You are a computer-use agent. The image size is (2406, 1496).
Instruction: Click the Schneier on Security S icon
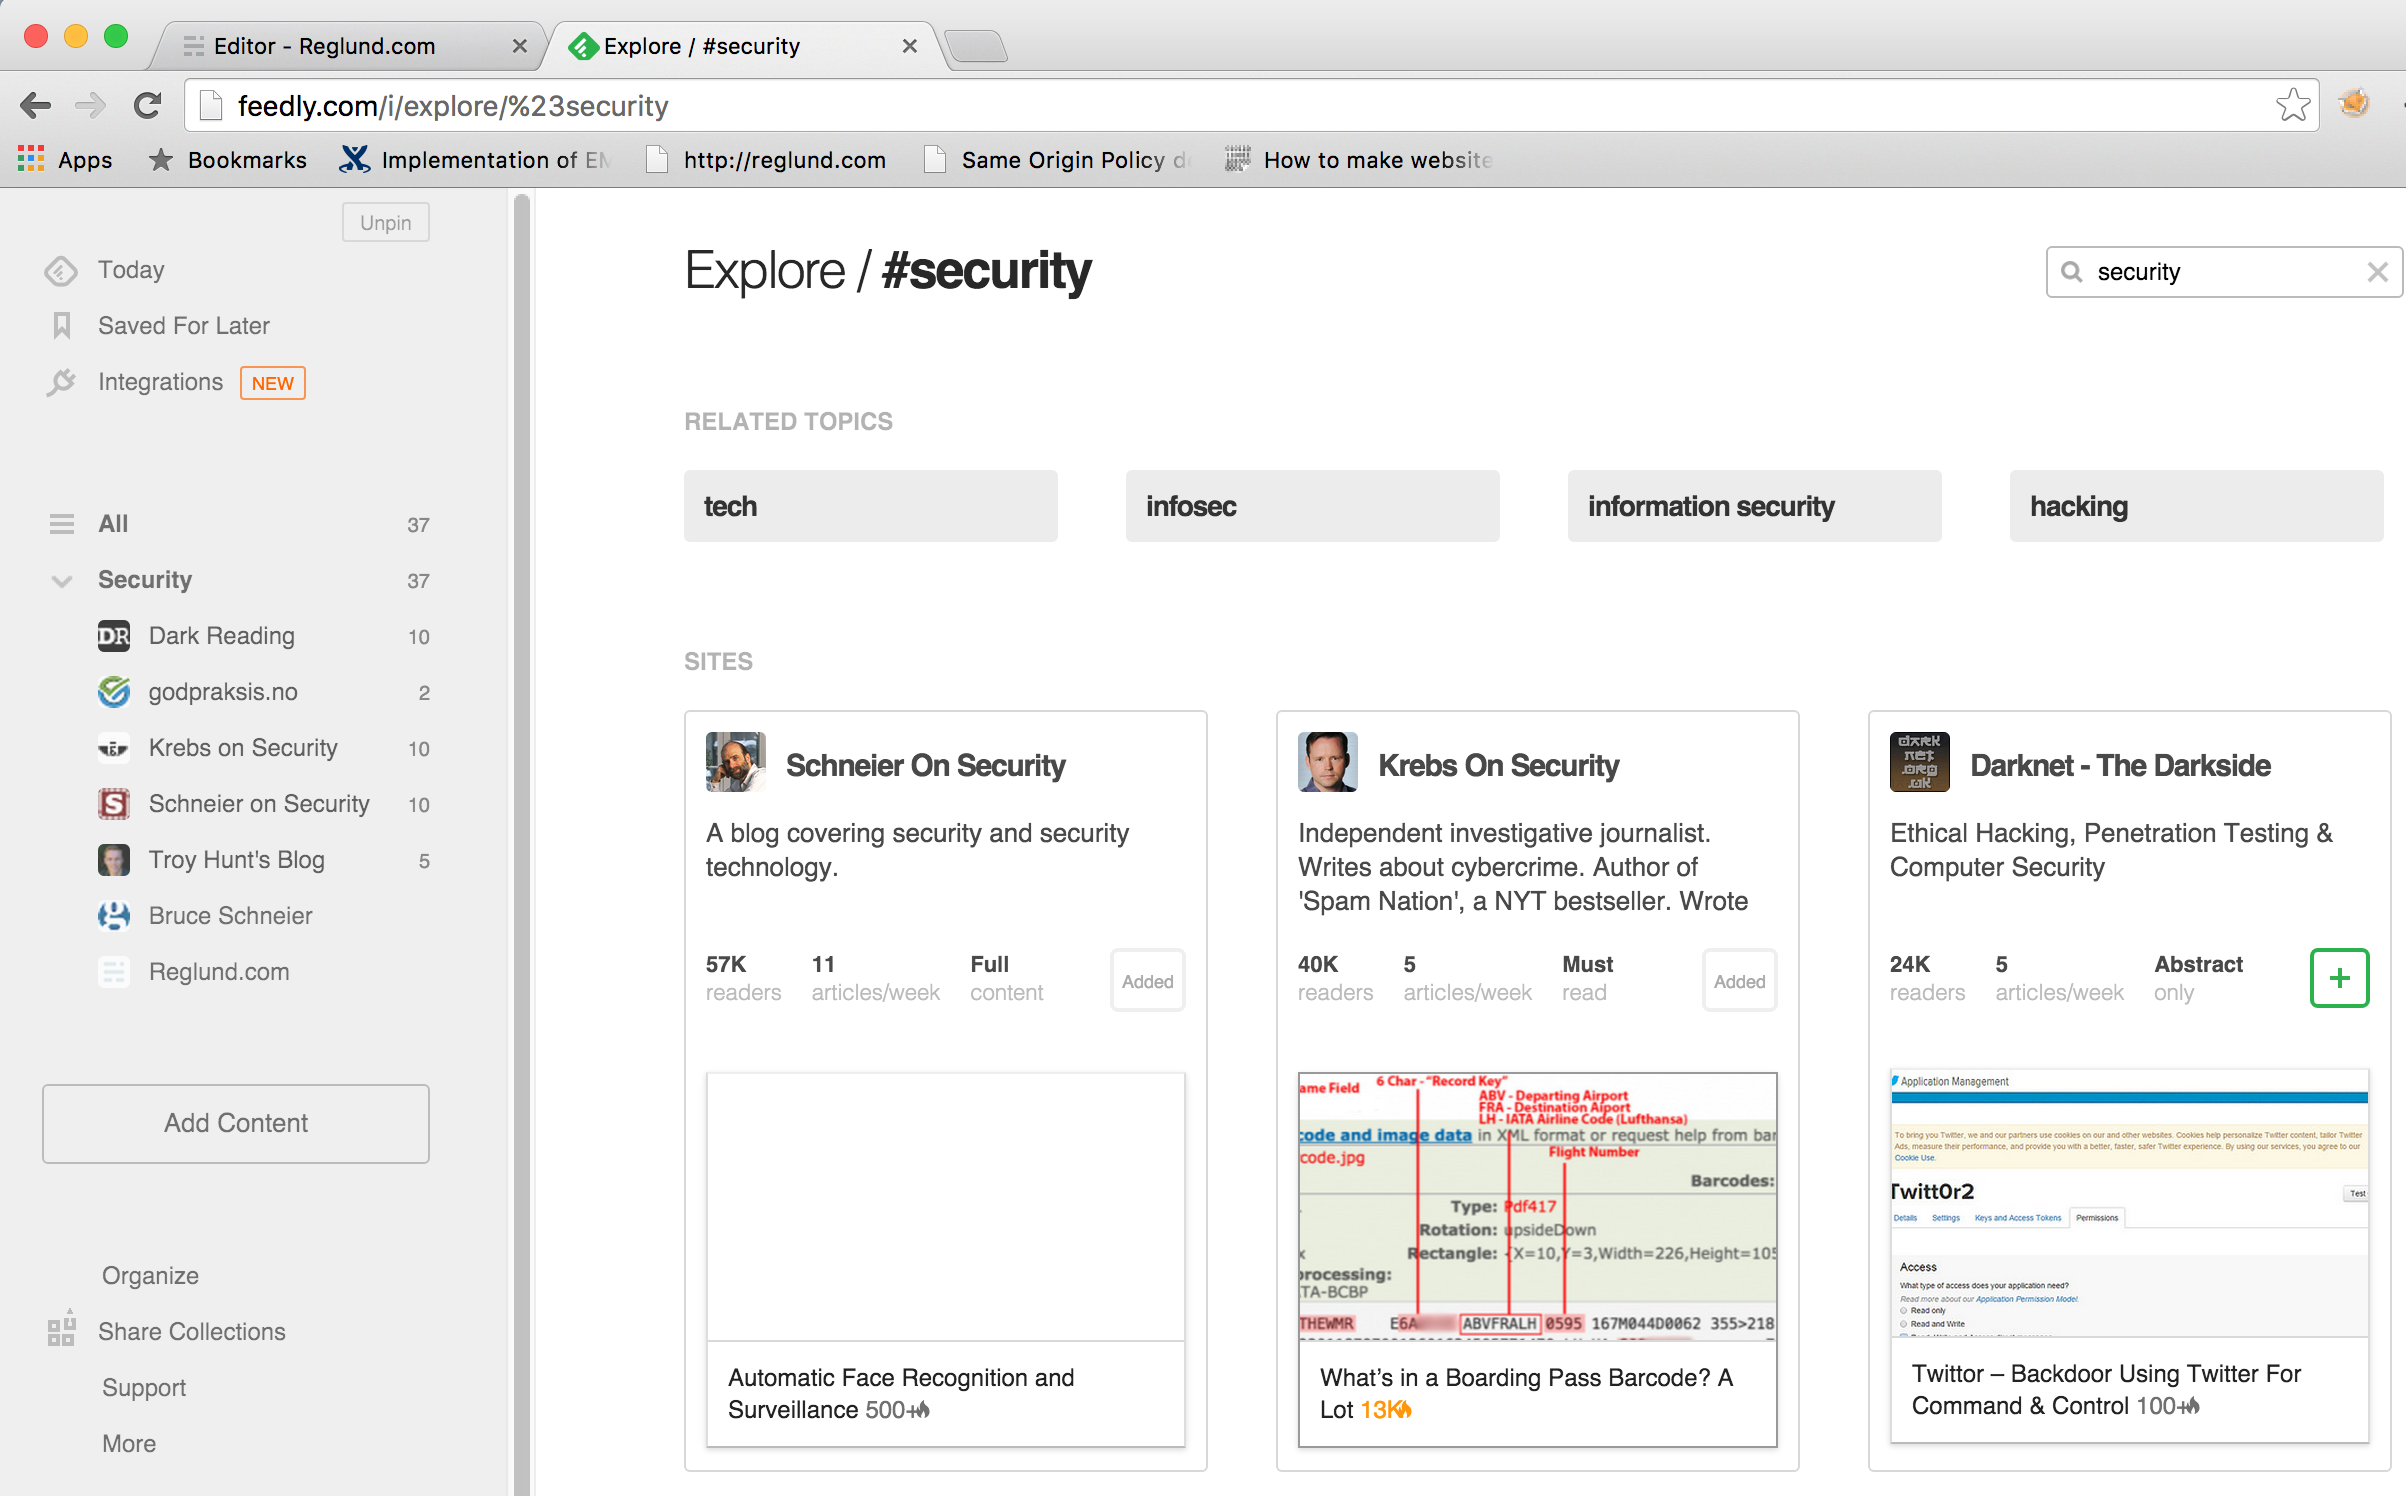coord(114,804)
